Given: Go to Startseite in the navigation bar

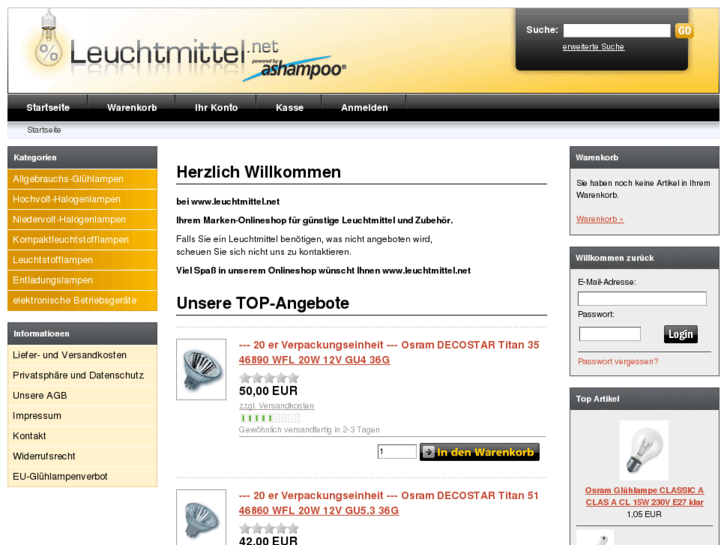Looking at the screenshot, I should coord(48,108).
